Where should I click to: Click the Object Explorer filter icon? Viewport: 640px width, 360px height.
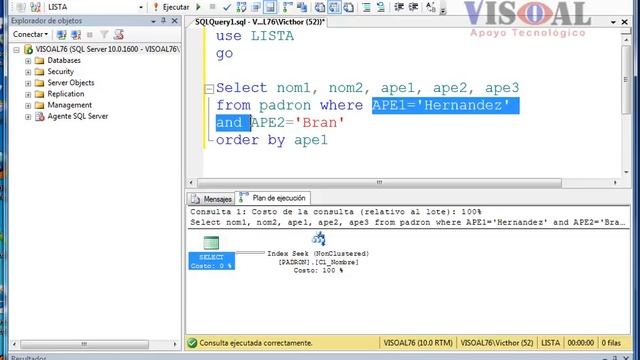104,35
